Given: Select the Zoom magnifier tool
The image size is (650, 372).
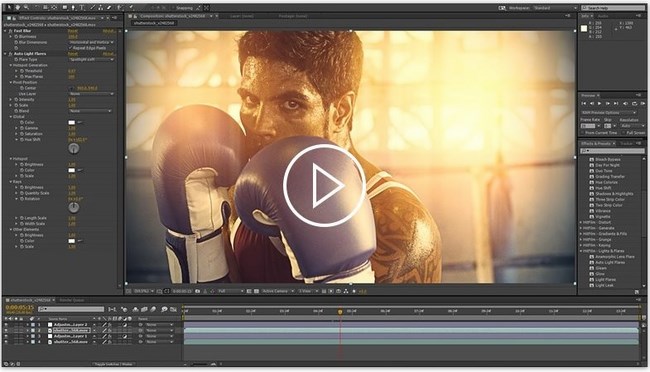Looking at the screenshot, I should click(26, 7).
